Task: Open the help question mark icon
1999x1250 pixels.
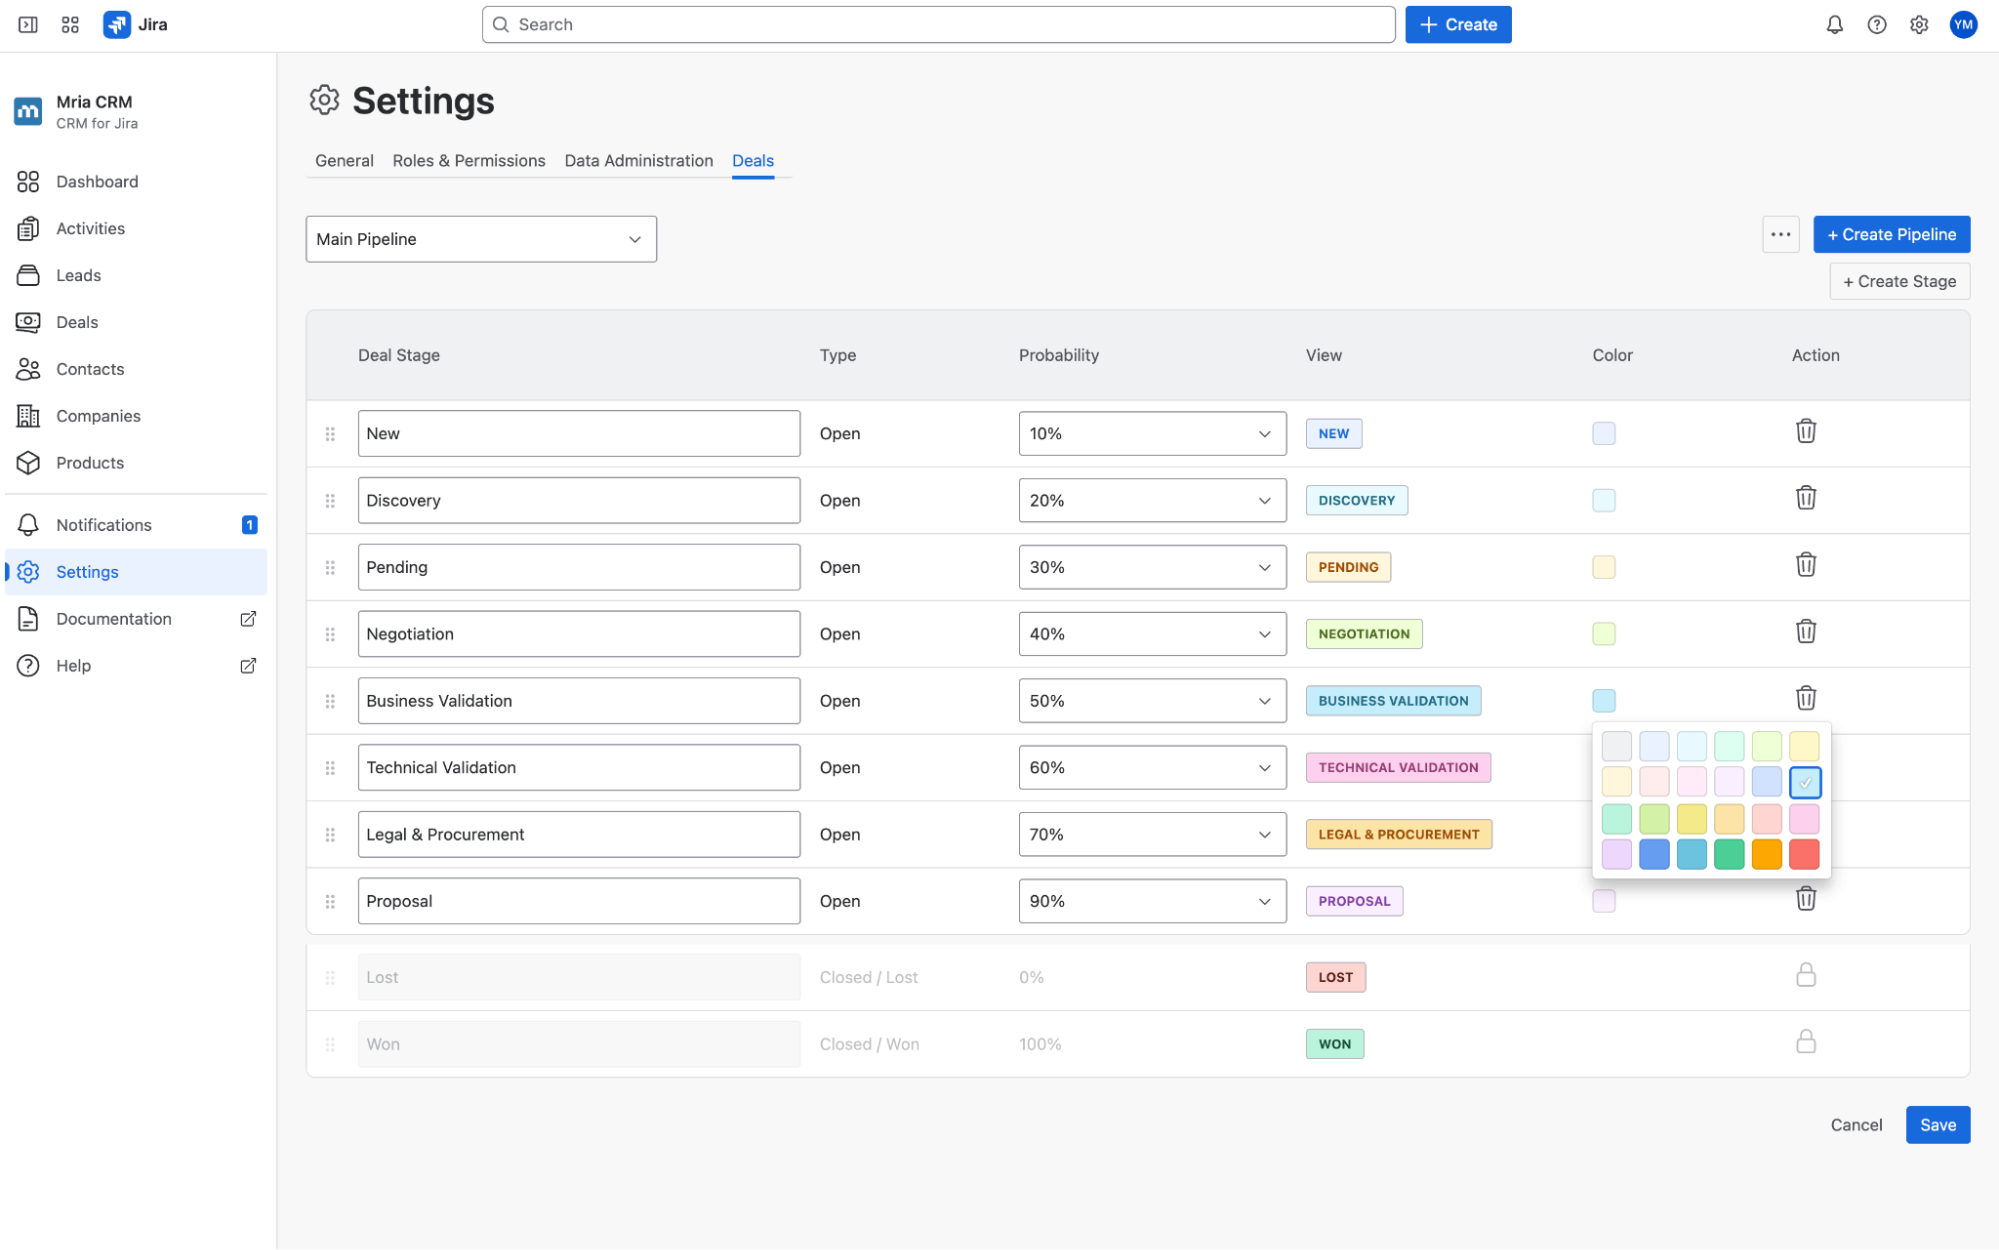Action: tap(1876, 25)
